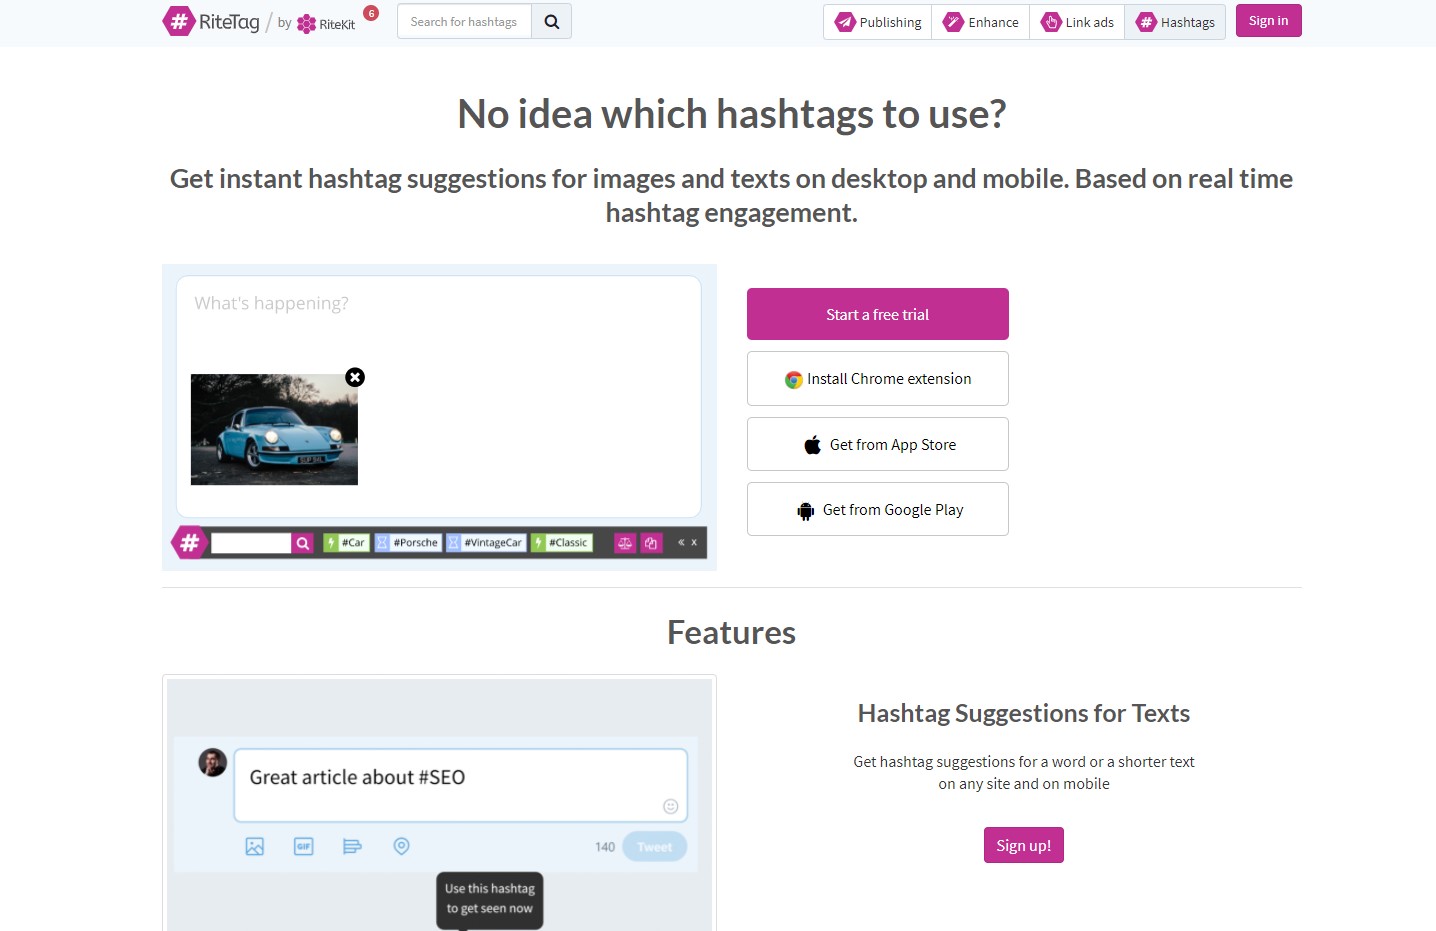
Task: Close the demo toolbar with the x icon
Action: [x=694, y=542]
